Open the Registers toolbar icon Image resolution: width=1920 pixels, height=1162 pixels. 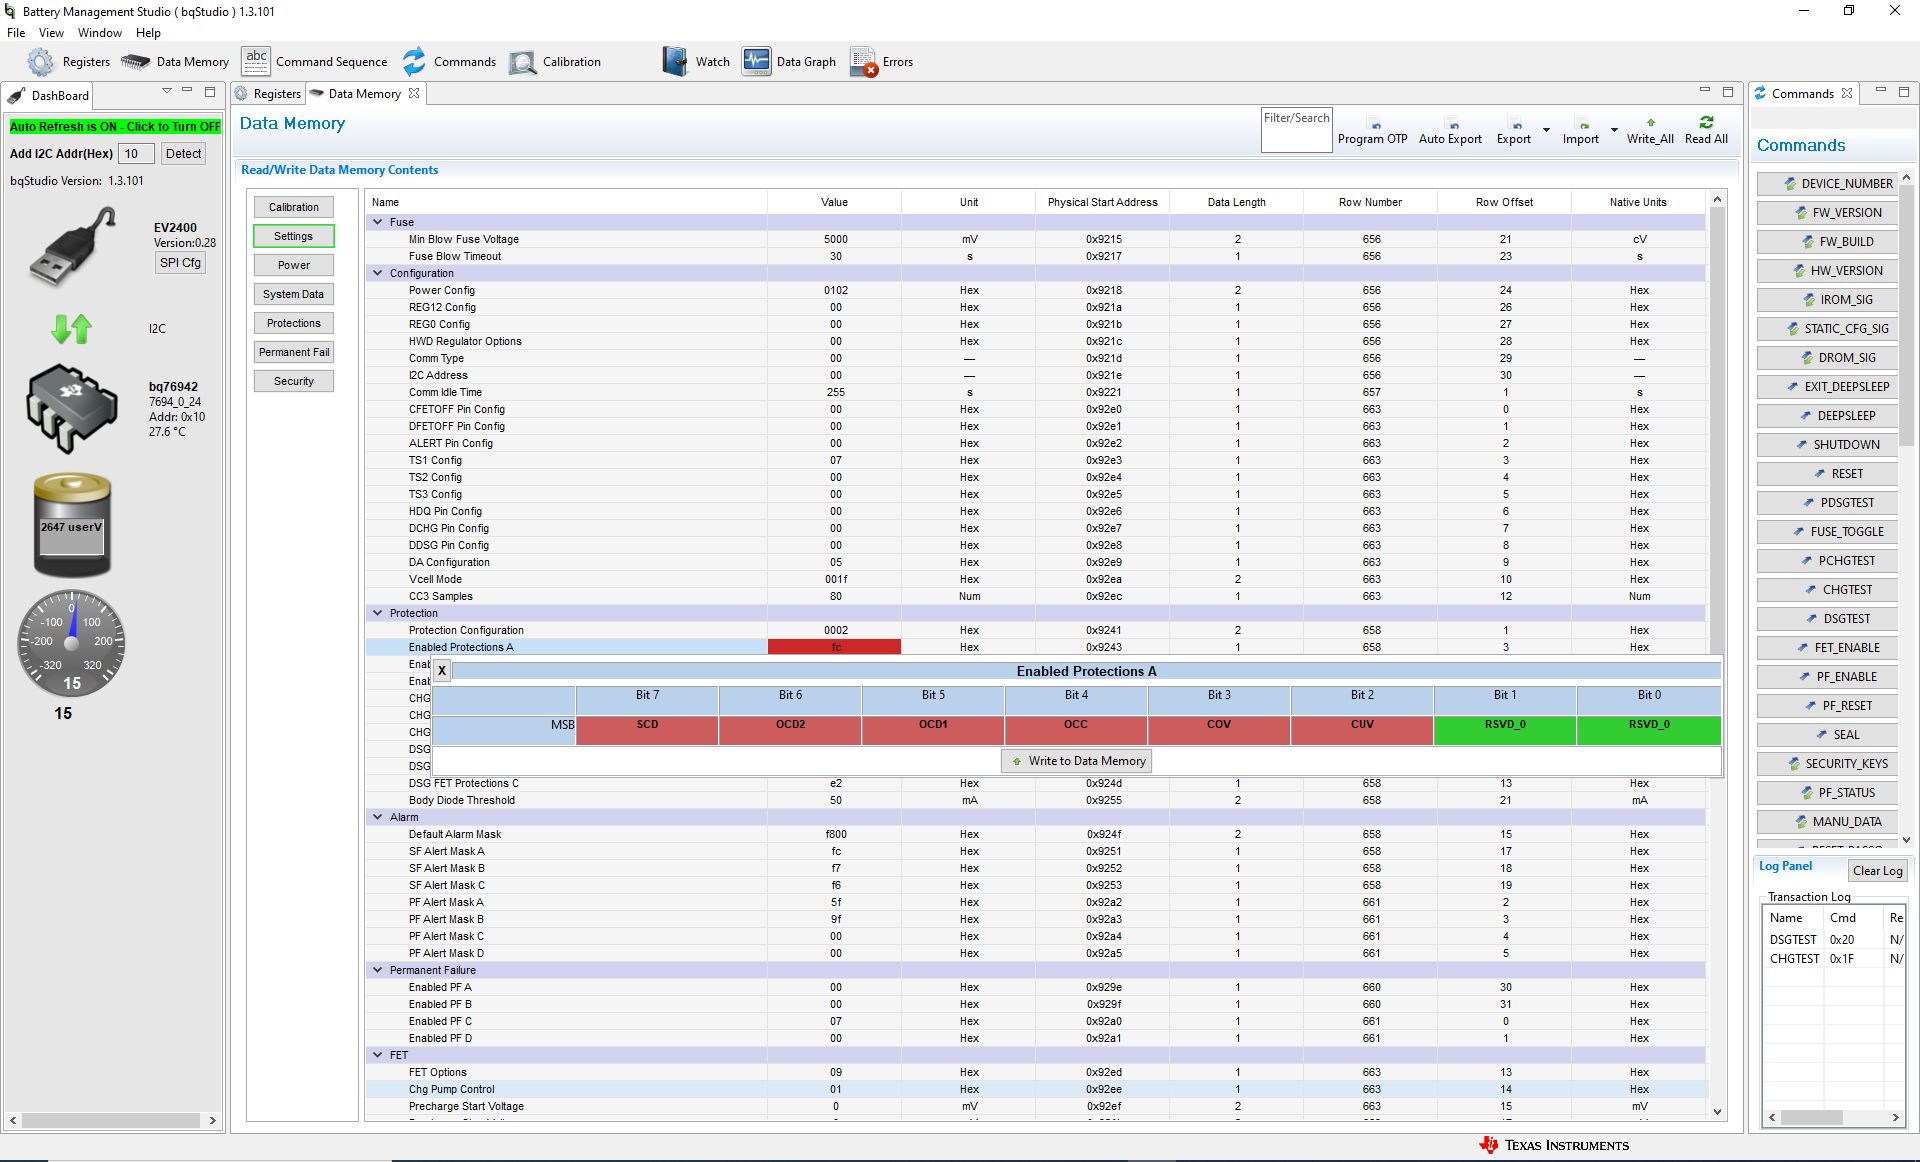[68, 62]
